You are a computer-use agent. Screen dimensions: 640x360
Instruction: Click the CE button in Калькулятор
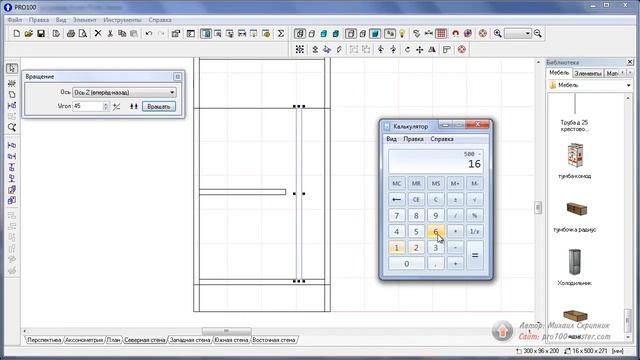coord(416,200)
